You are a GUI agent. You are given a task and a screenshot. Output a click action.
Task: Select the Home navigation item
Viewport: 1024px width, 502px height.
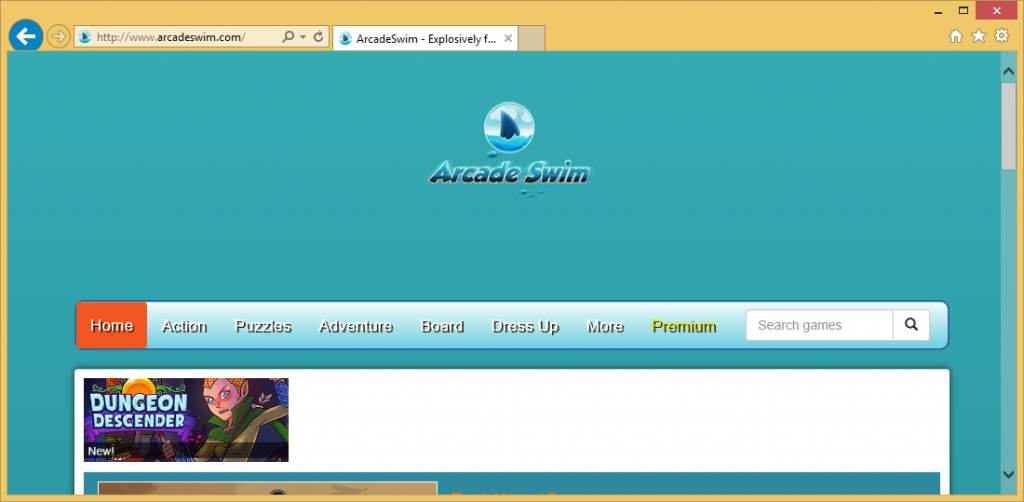pyautogui.click(x=111, y=326)
